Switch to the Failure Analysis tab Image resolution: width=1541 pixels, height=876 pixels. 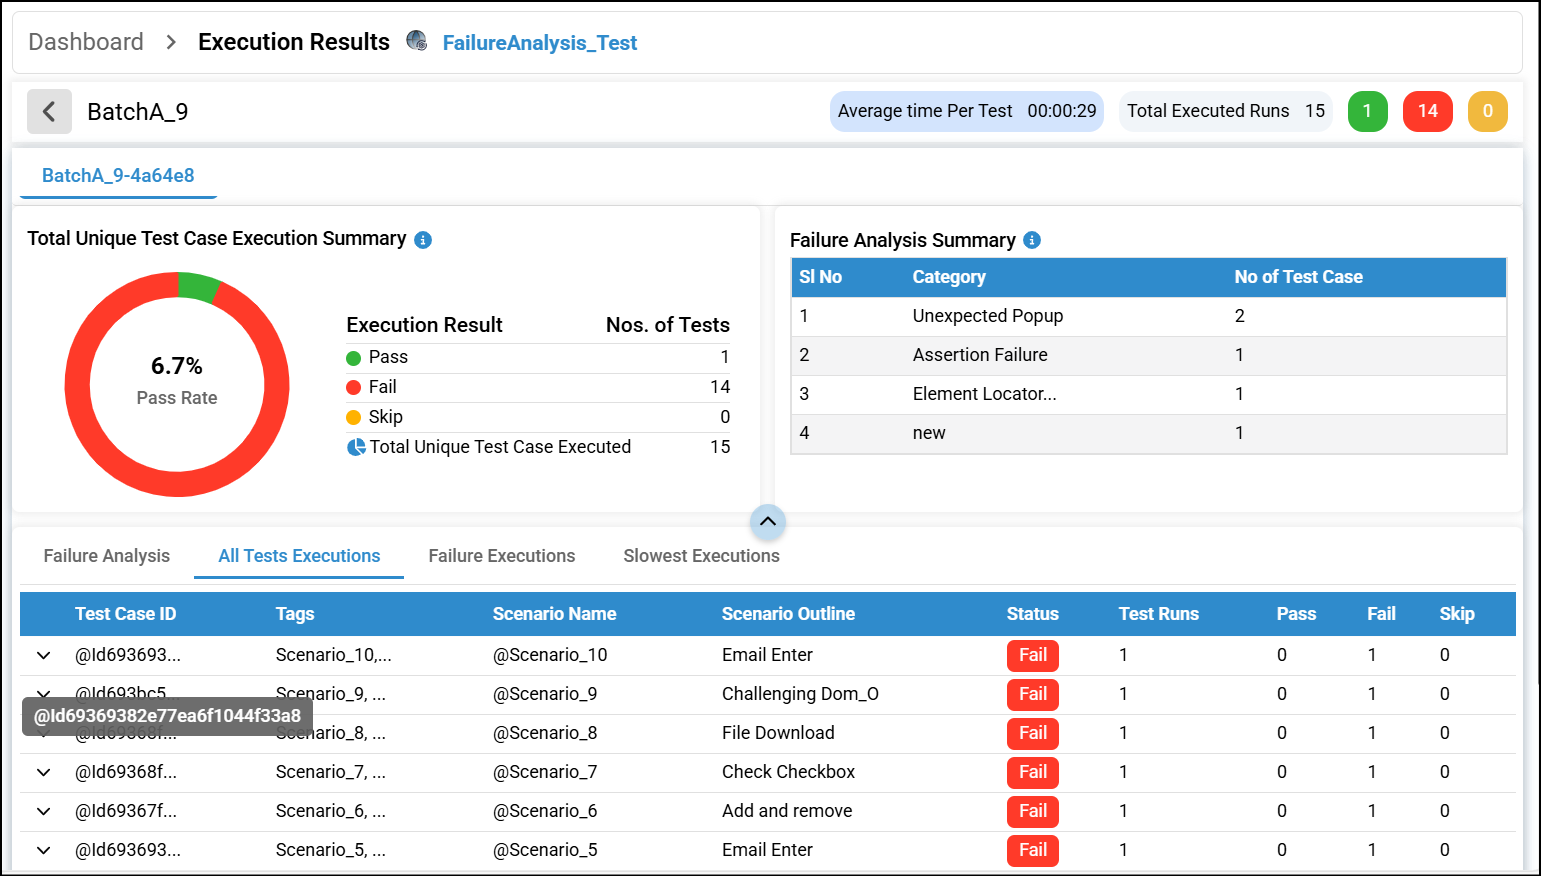point(107,556)
